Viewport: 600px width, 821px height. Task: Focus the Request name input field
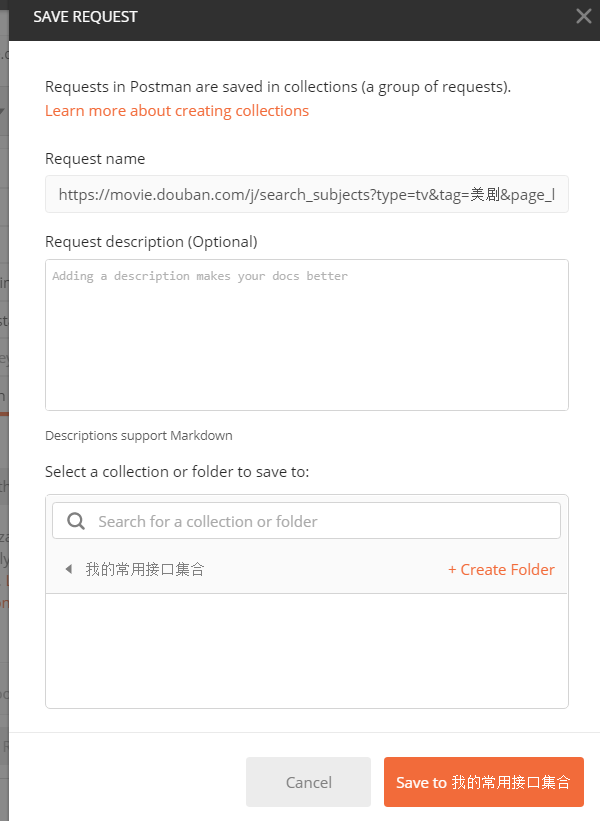307,194
